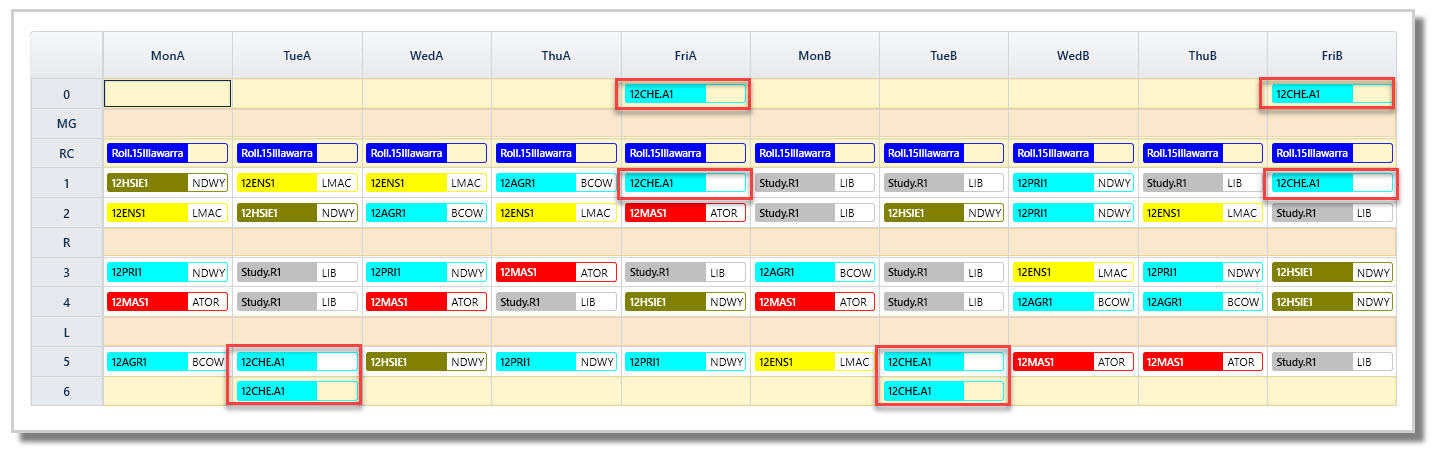Image resolution: width=1452 pixels, height=462 pixels.
Task: Select the FriB column header
Action: pos(1332,56)
